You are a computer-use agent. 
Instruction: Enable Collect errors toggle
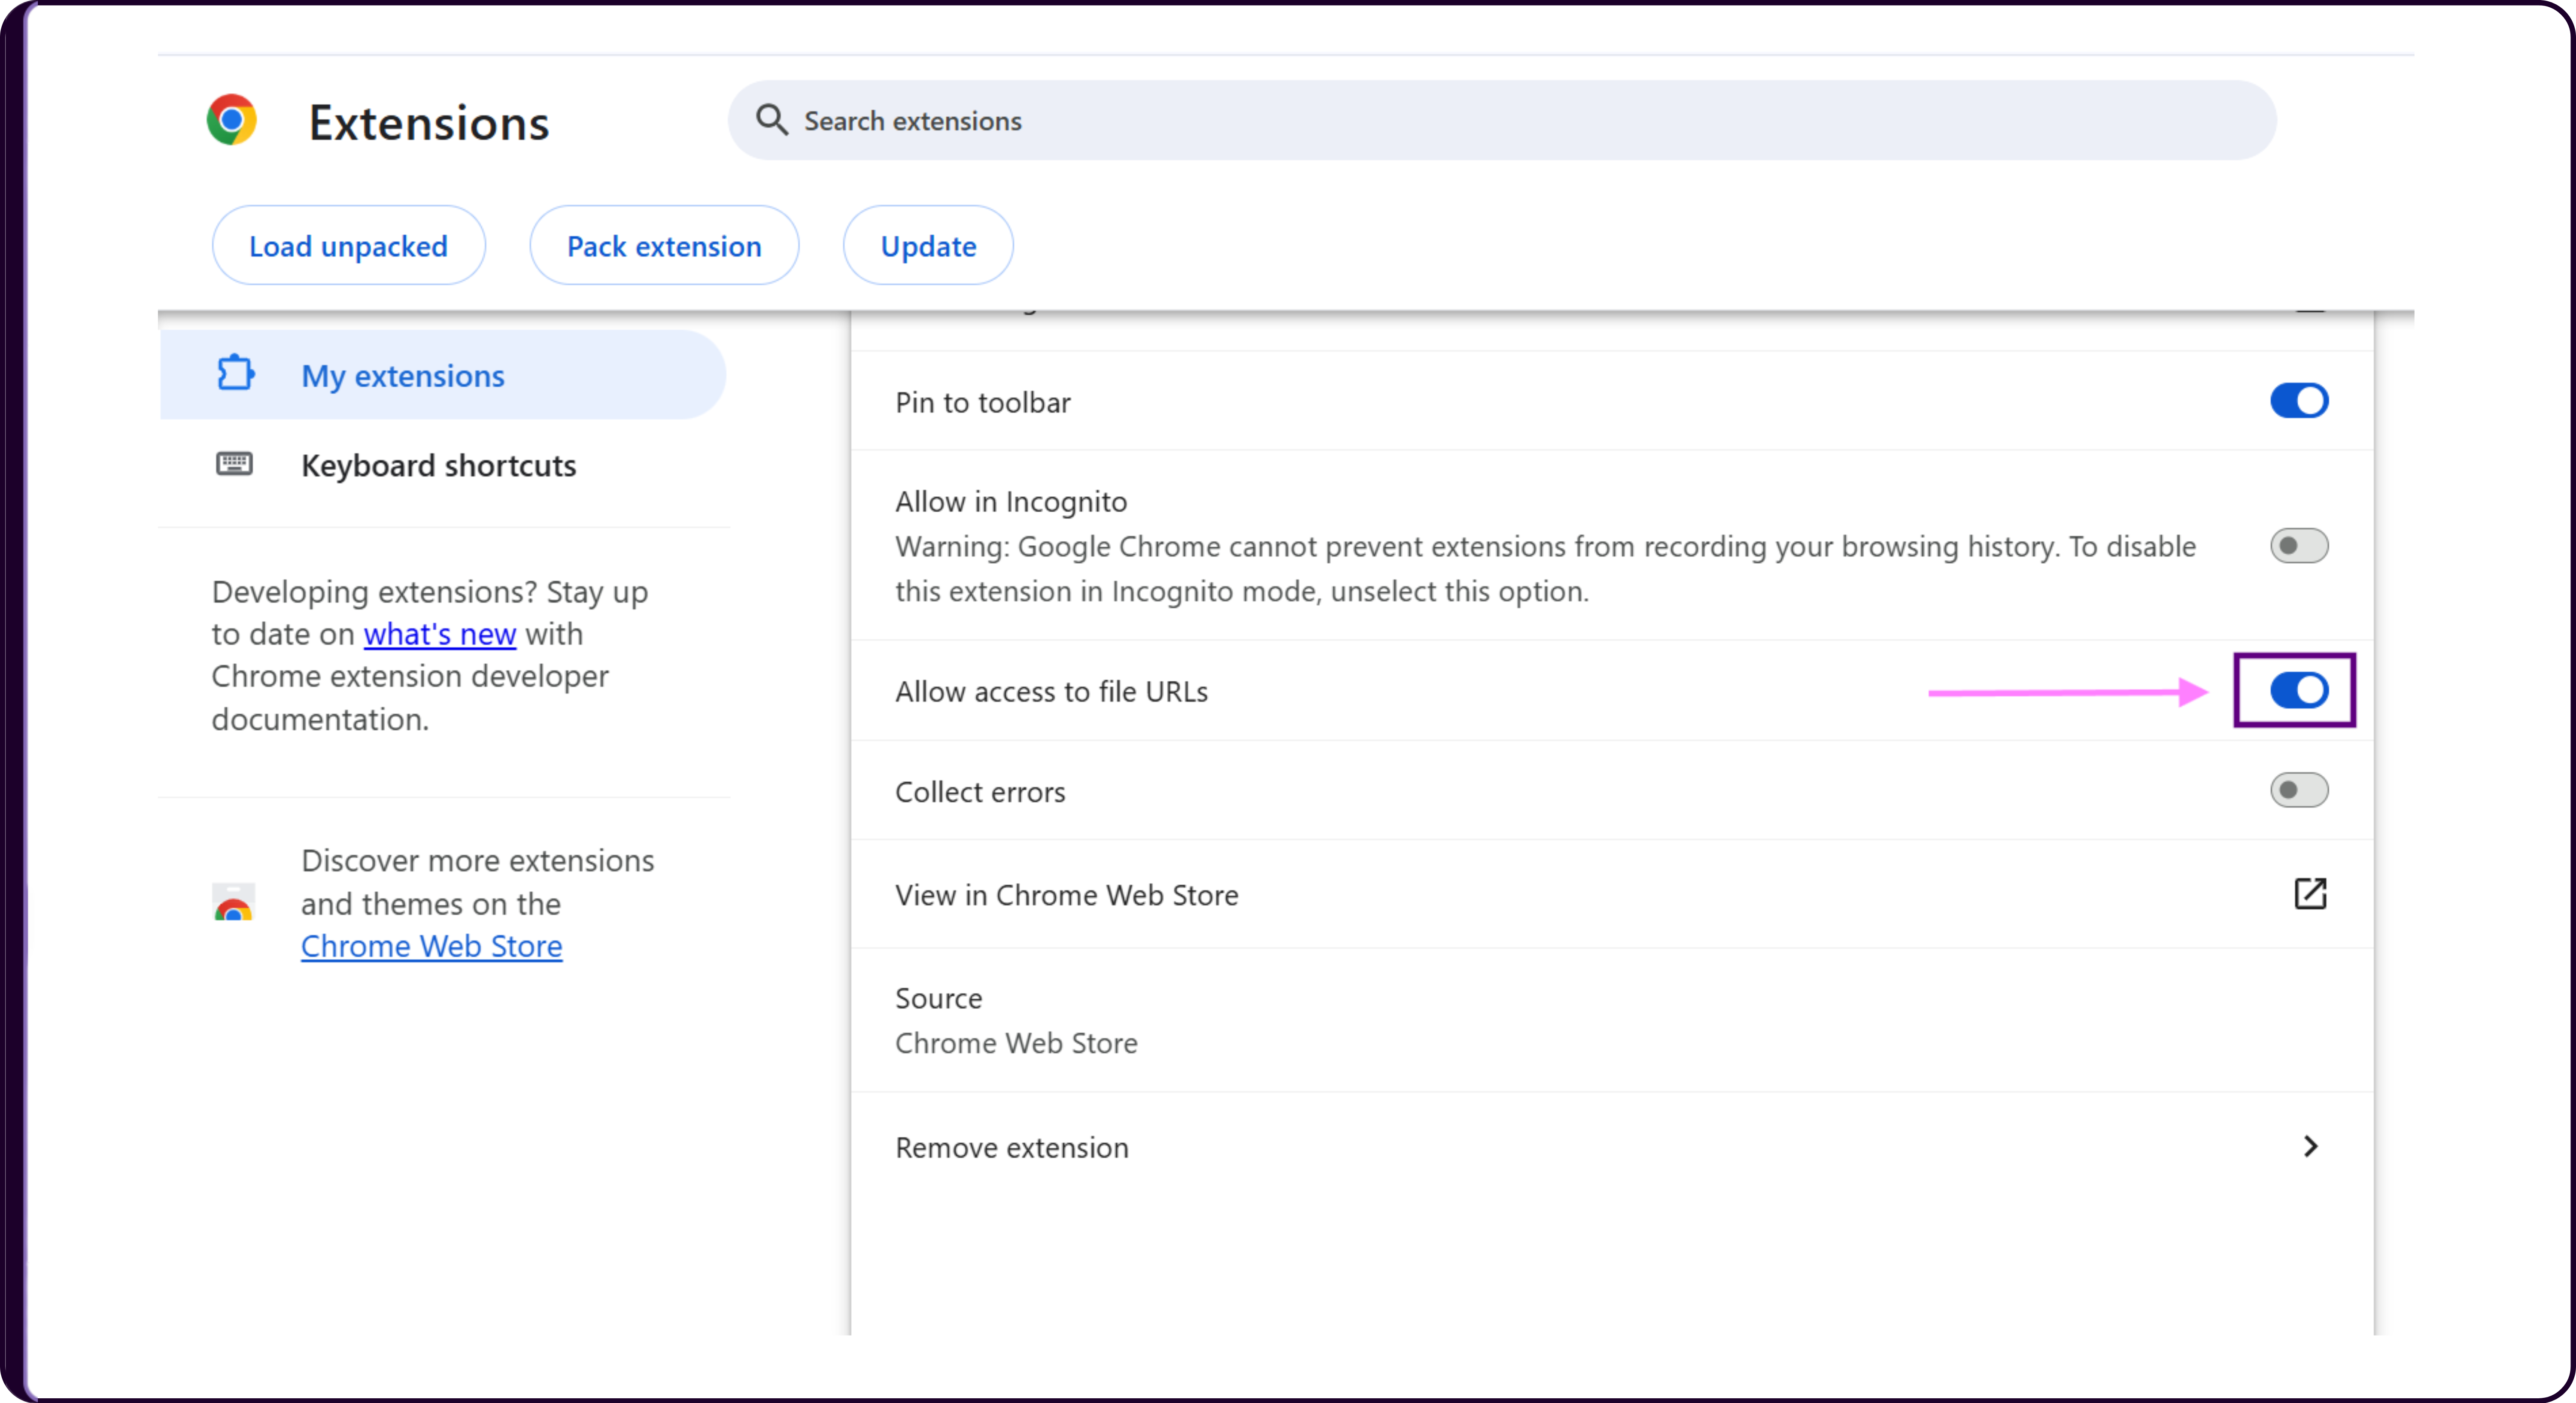(x=2299, y=790)
